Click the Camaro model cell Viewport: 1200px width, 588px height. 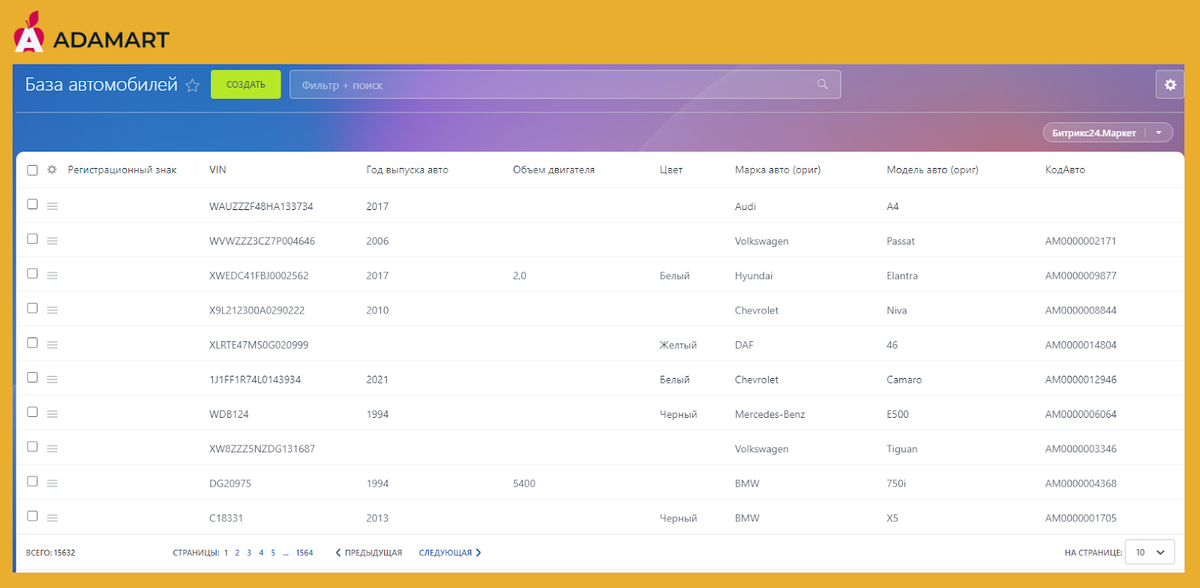[904, 380]
